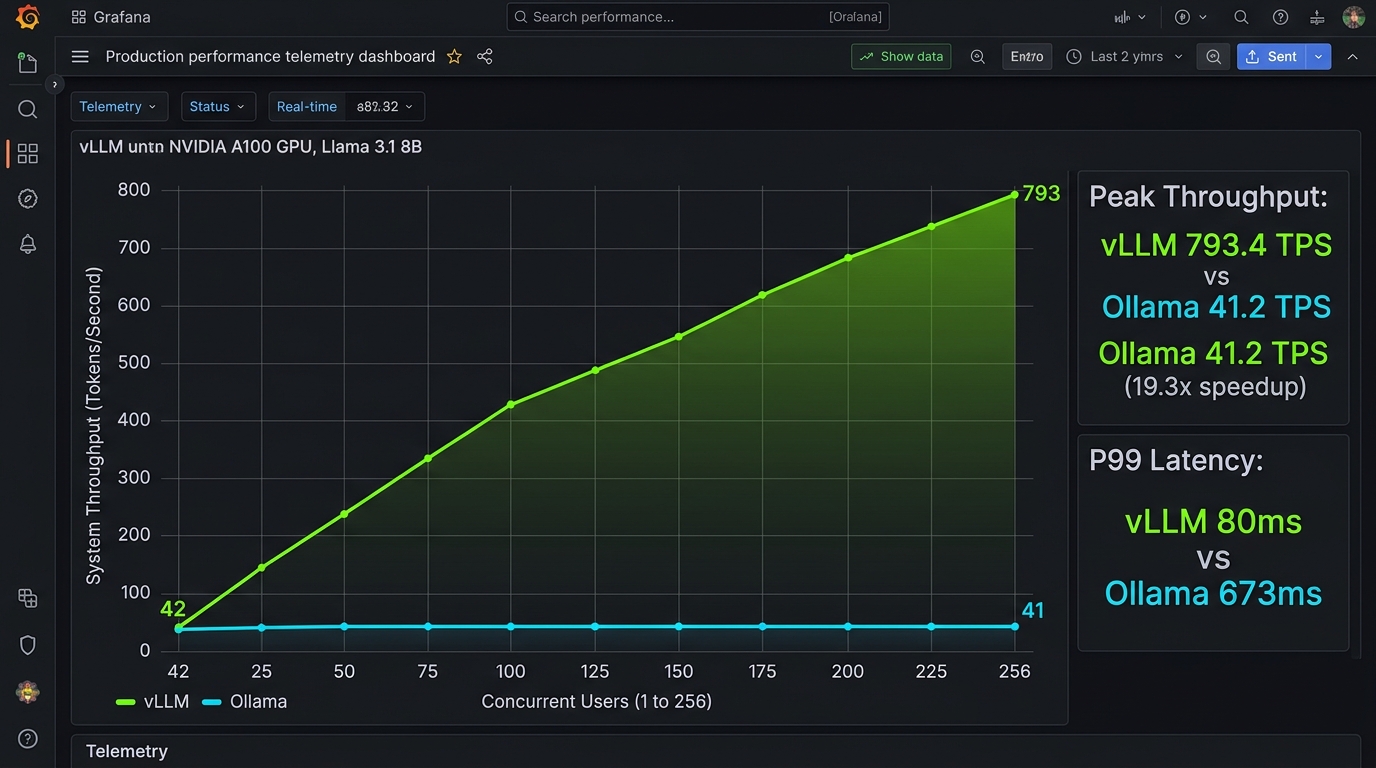Open the dropdown arrow beside Sent button
Screen dimensions: 1376x768
tap(1319, 57)
